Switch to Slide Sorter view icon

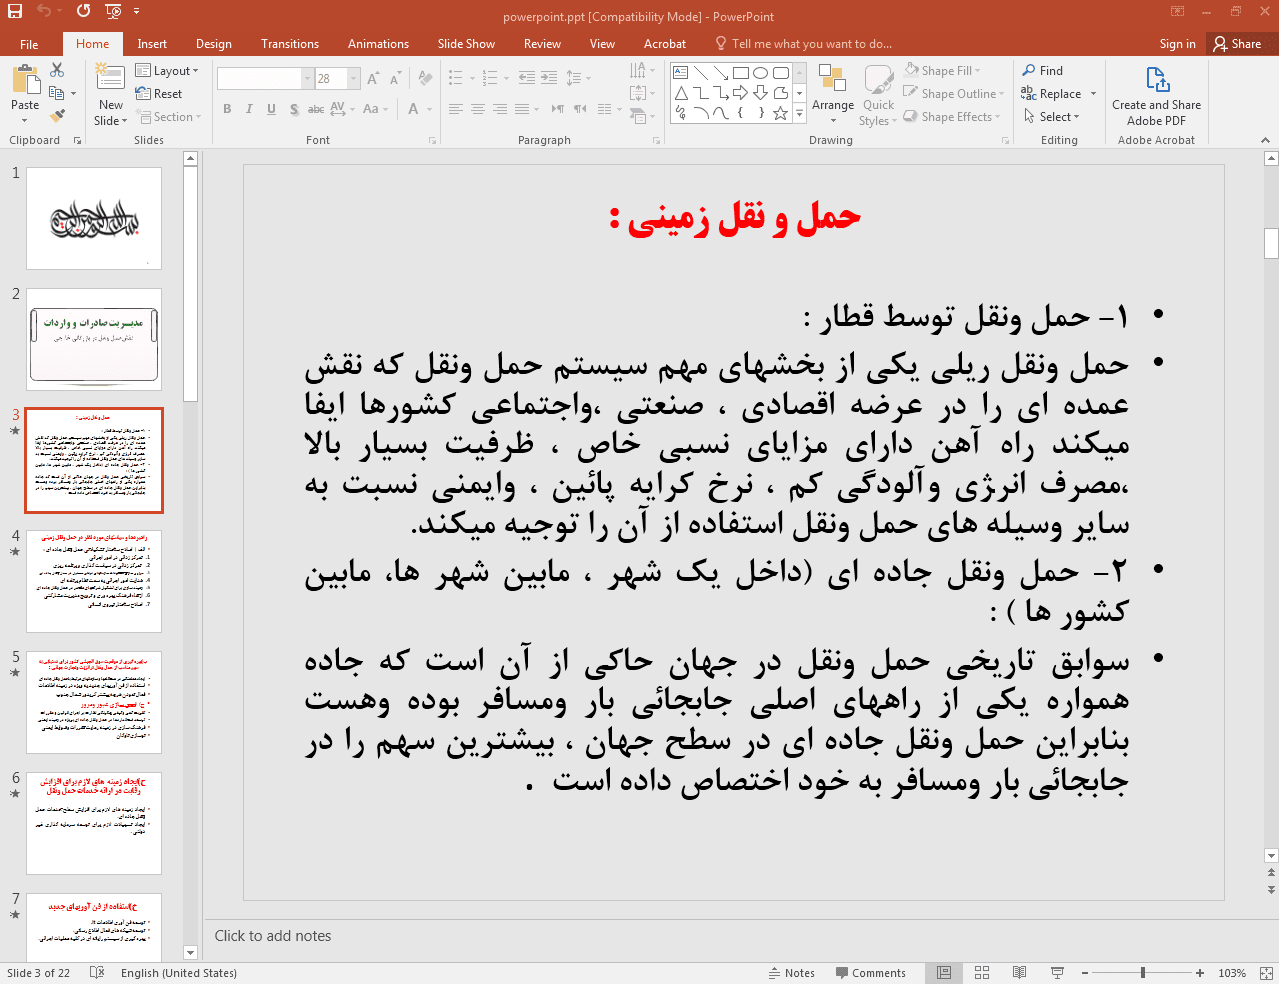(982, 973)
